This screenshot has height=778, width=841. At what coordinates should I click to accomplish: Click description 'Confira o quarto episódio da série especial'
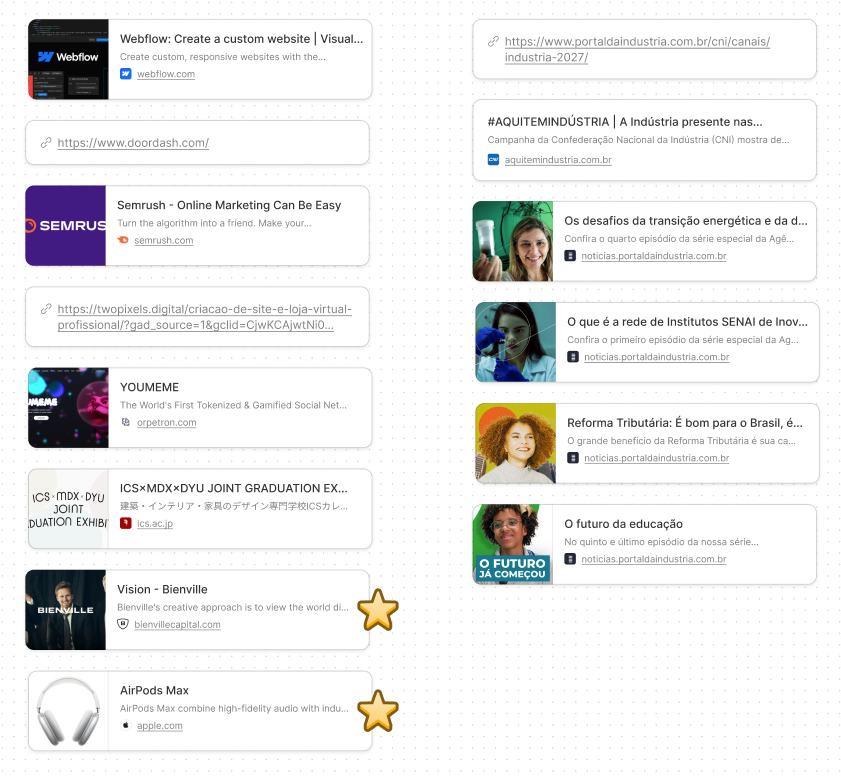[679, 239]
